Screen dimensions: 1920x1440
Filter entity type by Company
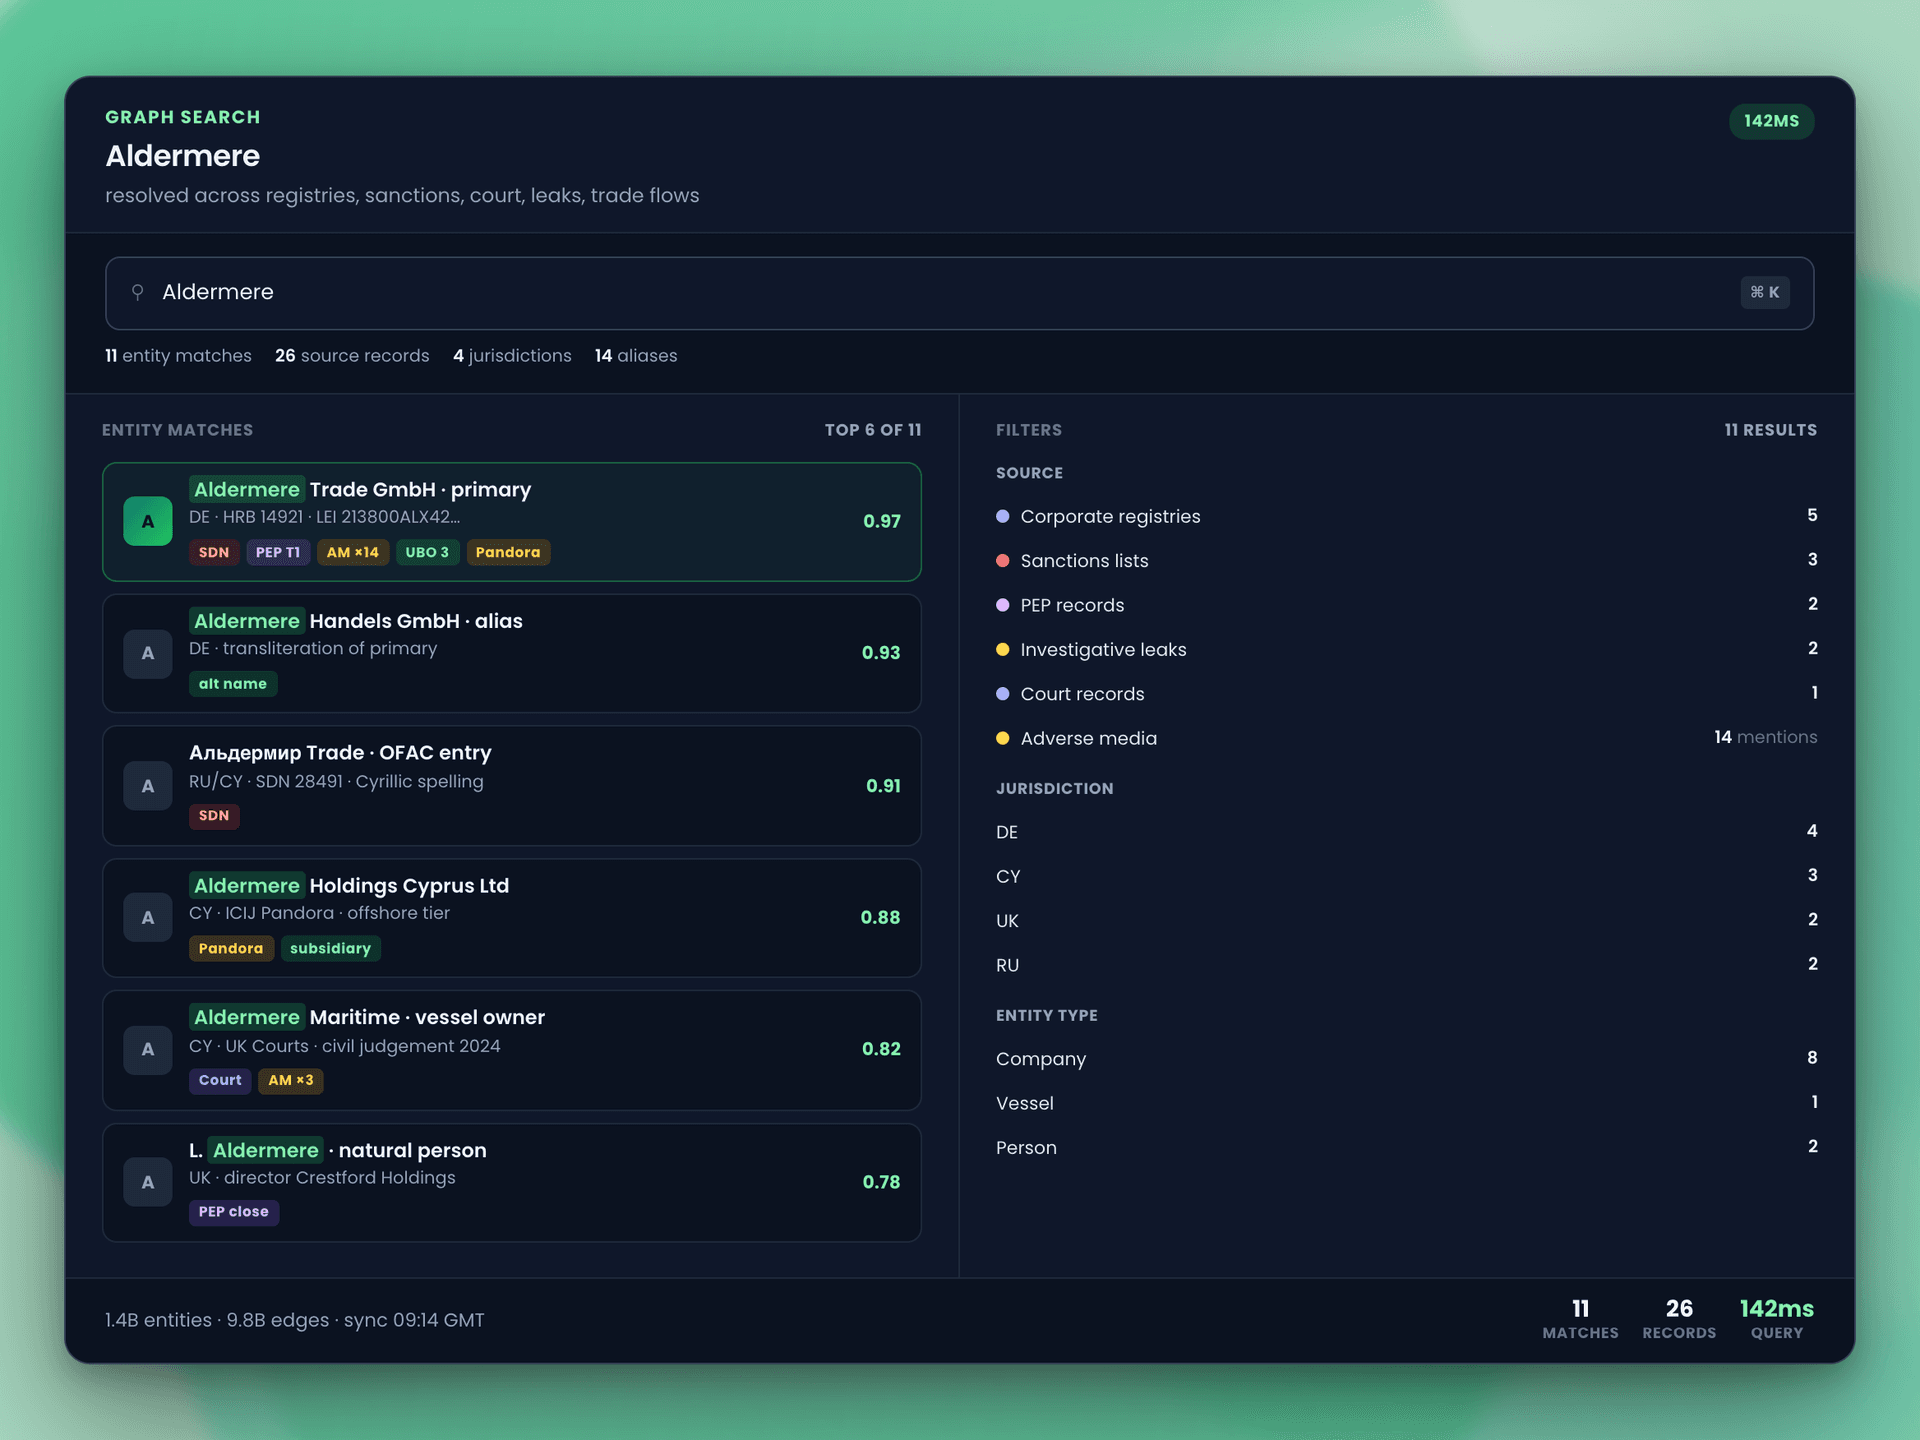[x=1406, y=1058]
